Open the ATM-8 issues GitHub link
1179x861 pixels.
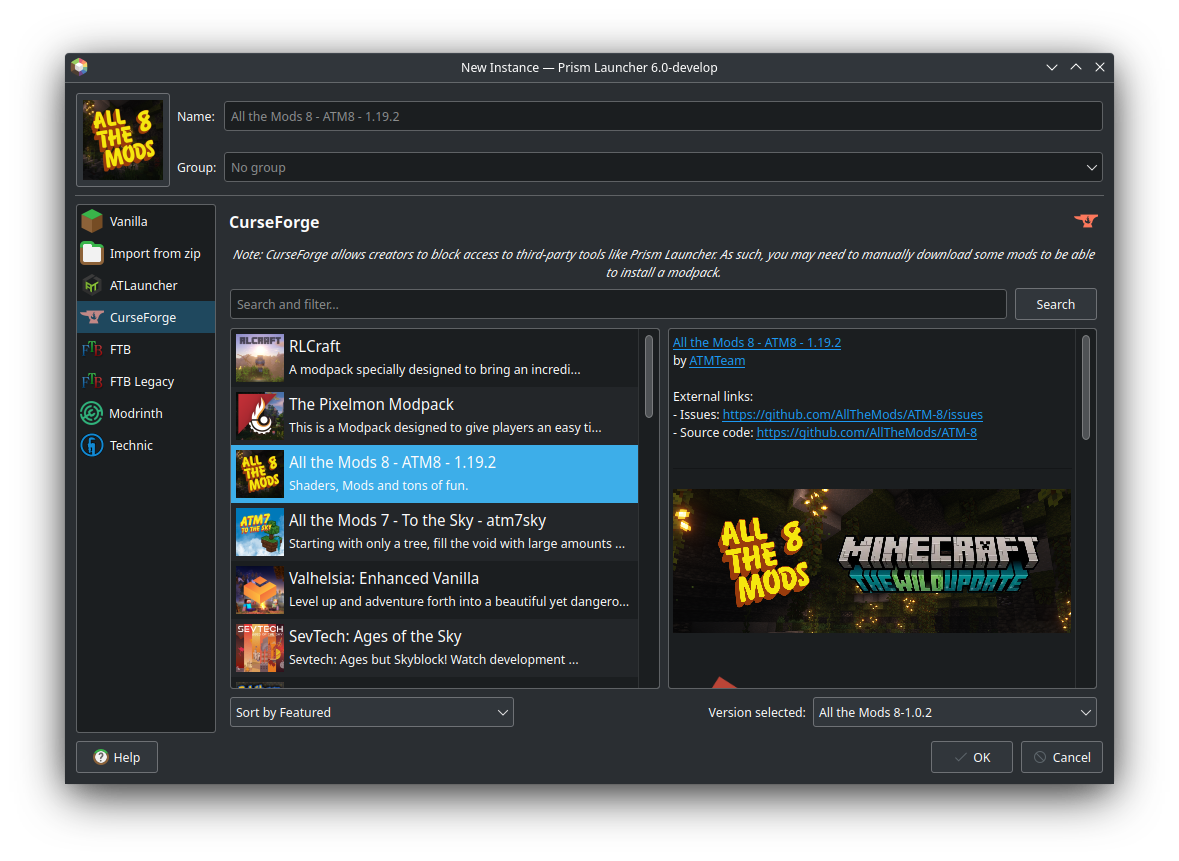852,414
